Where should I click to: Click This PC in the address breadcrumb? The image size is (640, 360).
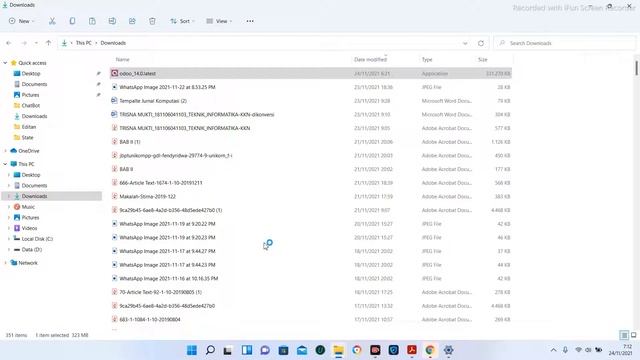pyautogui.click(x=84, y=43)
